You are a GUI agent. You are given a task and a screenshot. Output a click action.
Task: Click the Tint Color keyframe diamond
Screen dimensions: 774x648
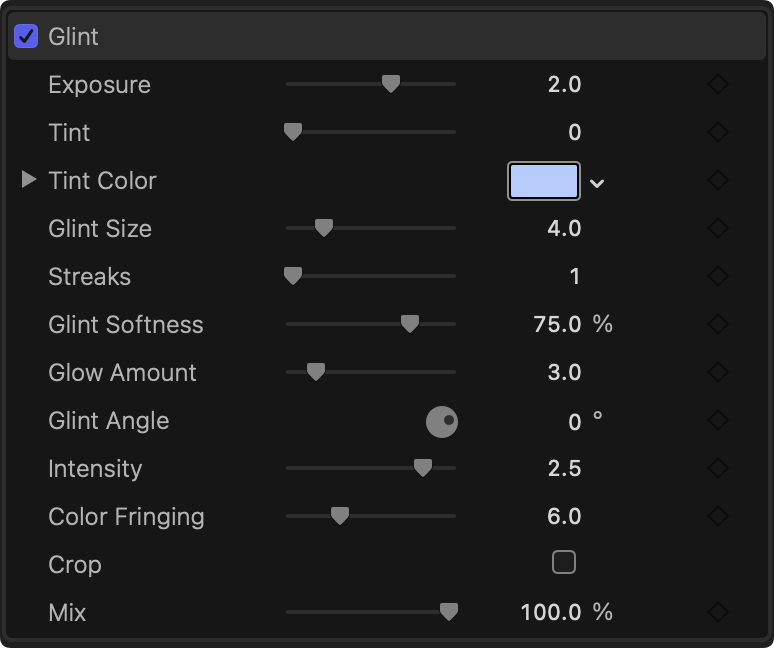(717, 181)
